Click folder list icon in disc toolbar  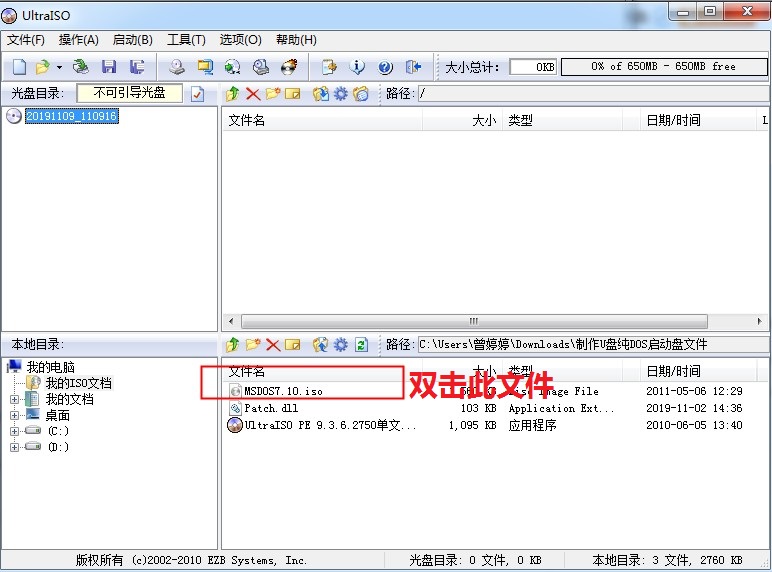coord(361,94)
